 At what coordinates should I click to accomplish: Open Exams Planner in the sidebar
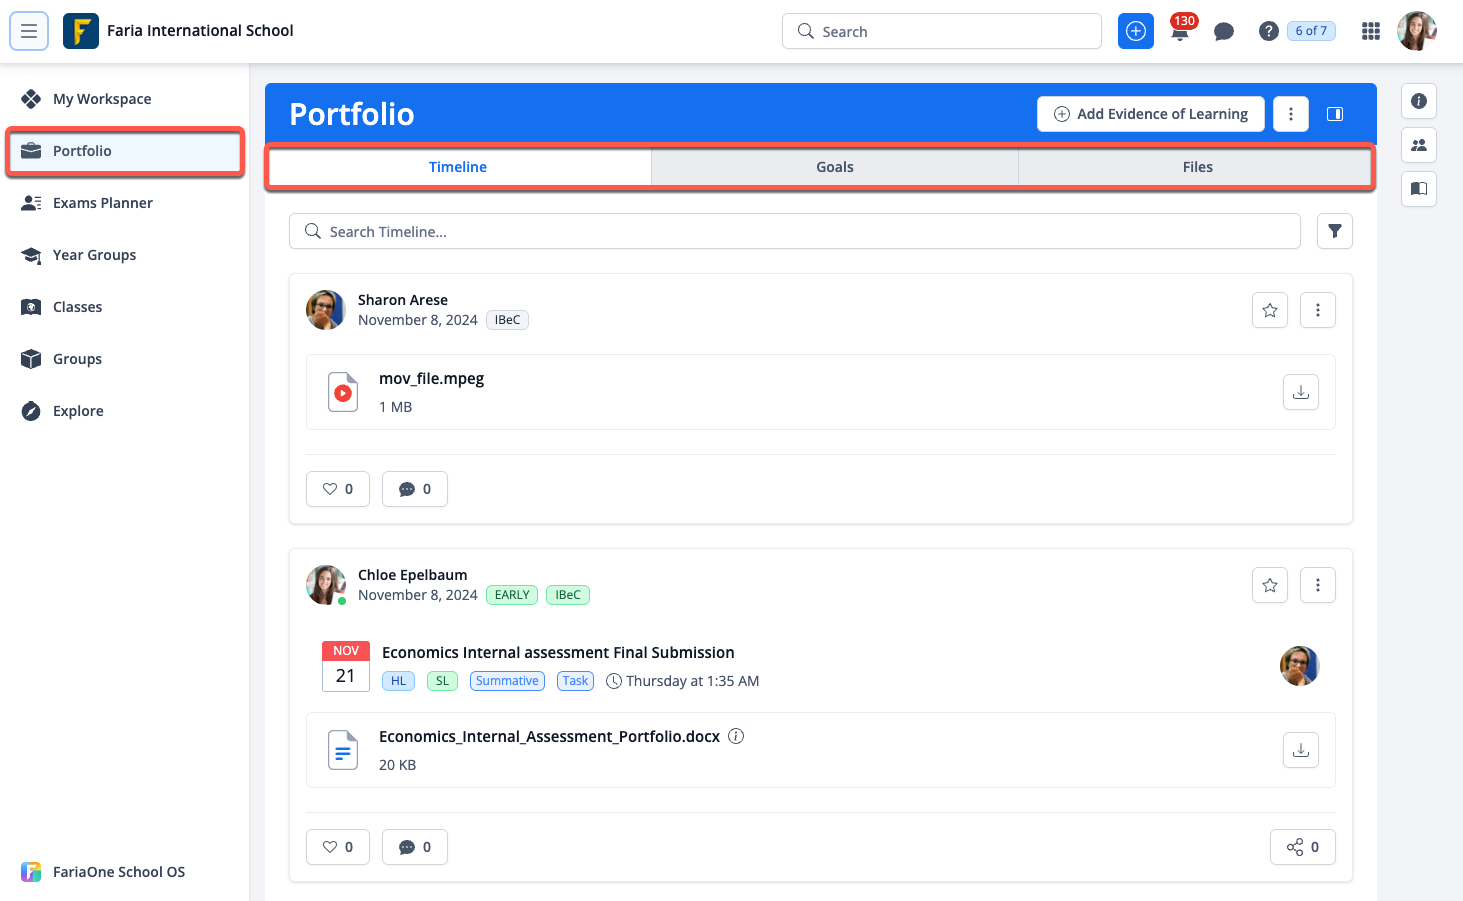[102, 203]
